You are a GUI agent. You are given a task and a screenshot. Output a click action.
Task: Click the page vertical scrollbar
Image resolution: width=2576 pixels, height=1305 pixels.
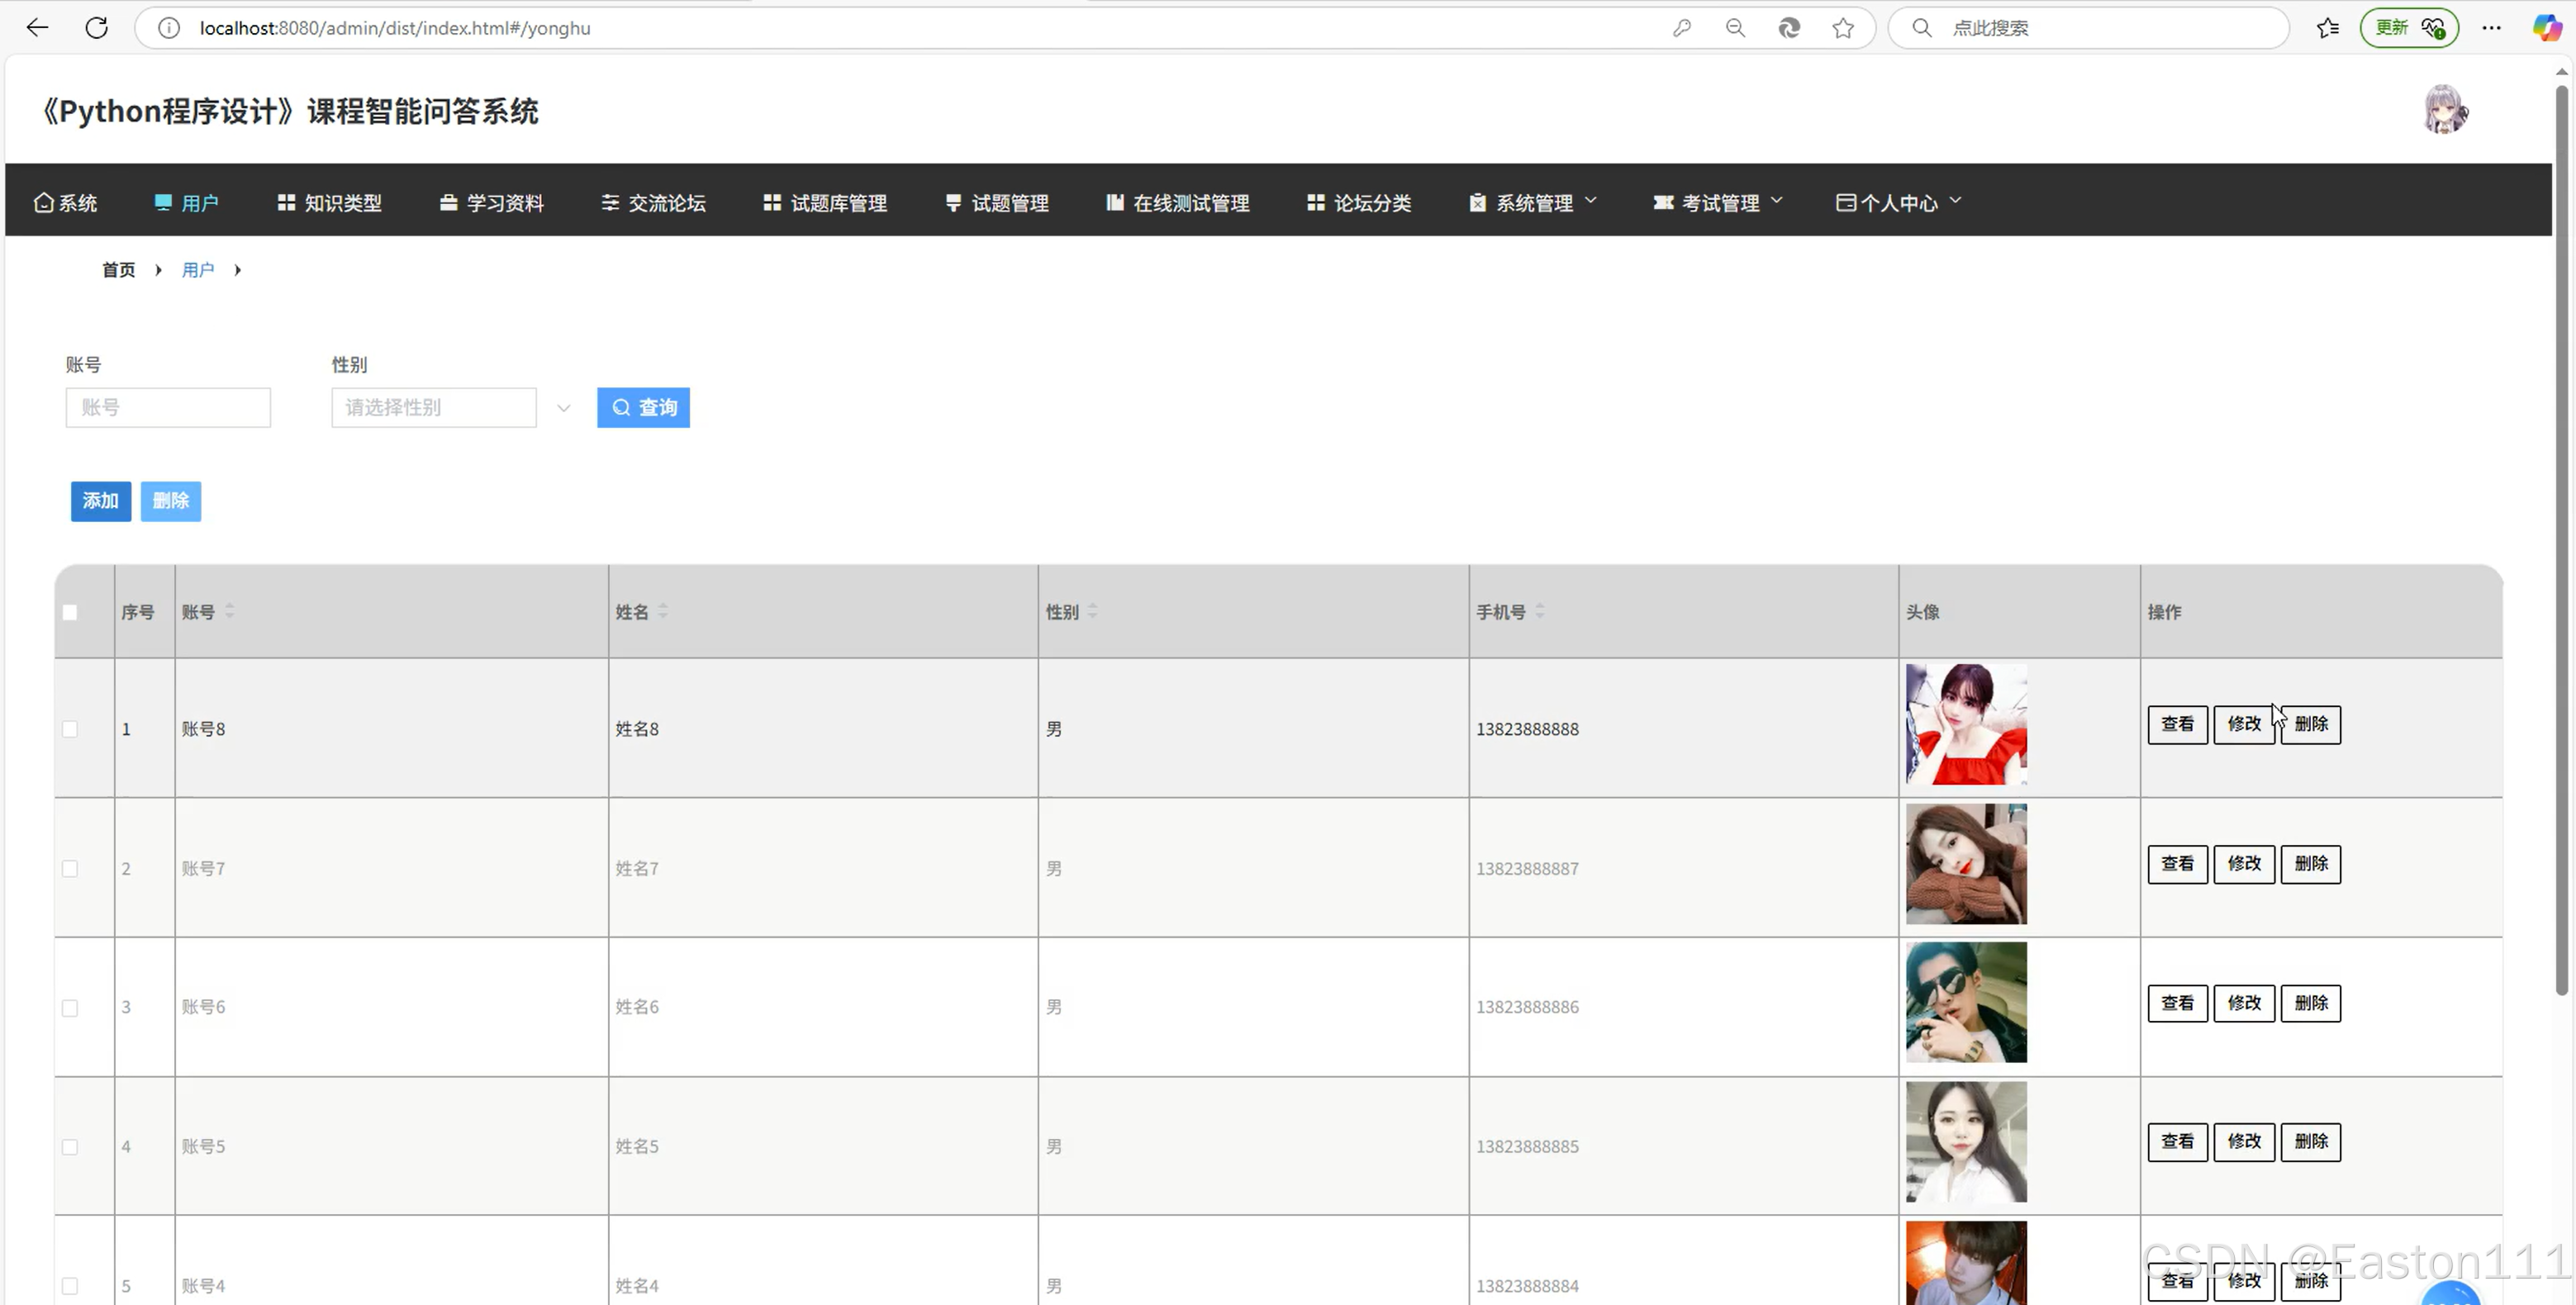click(x=2561, y=540)
